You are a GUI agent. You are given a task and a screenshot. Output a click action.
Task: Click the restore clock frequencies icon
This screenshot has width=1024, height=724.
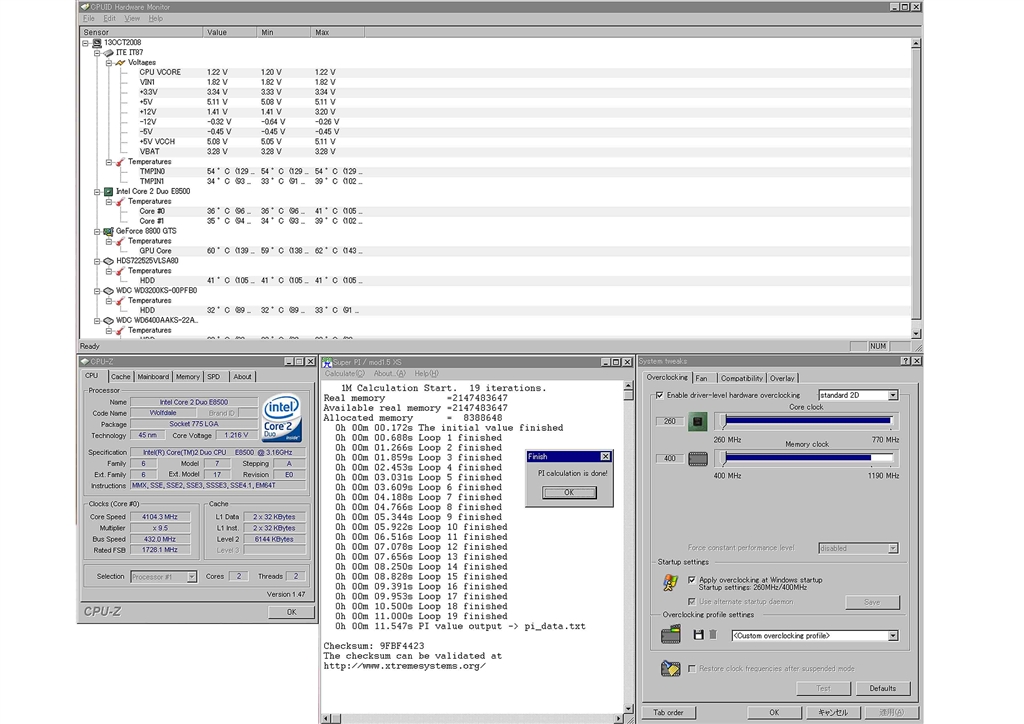pyautogui.click(x=671, y=669)
